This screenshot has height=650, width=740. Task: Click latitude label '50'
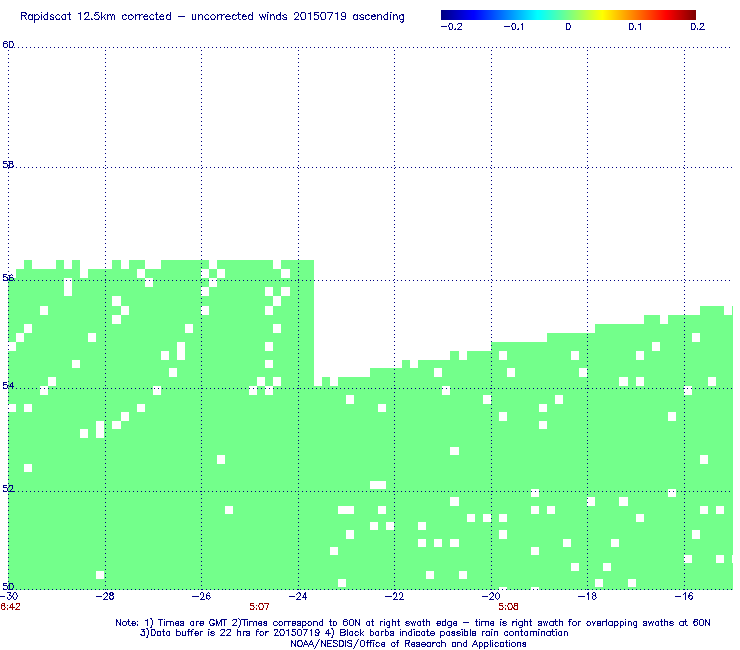point(8,586)
